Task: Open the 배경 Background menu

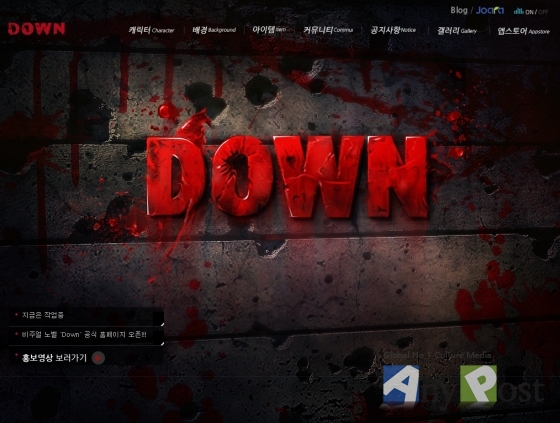Action: tap(214, 30)
